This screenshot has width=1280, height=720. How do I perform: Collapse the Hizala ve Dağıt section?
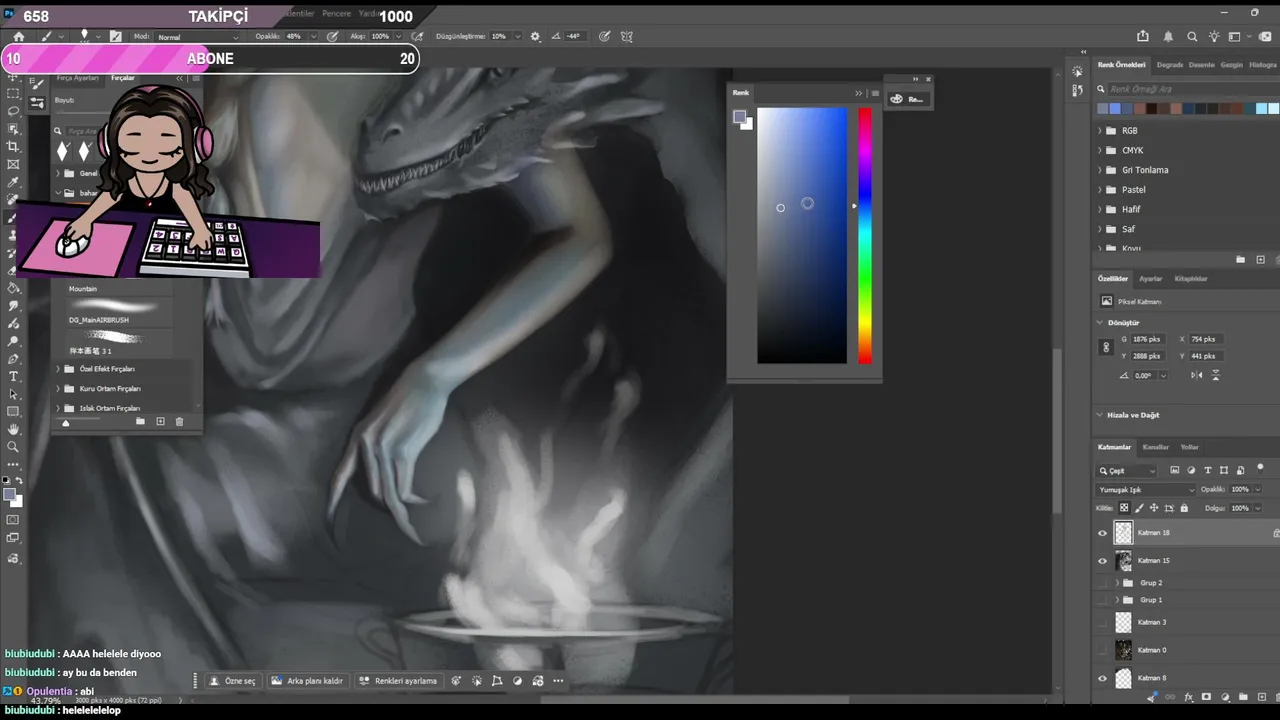[1101, 415]
